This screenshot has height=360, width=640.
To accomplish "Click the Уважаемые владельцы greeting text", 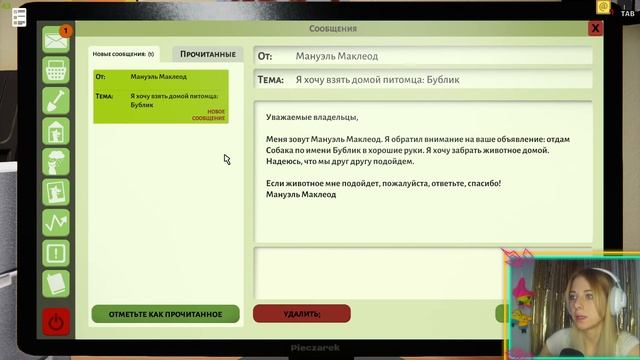I will [312, 117].
